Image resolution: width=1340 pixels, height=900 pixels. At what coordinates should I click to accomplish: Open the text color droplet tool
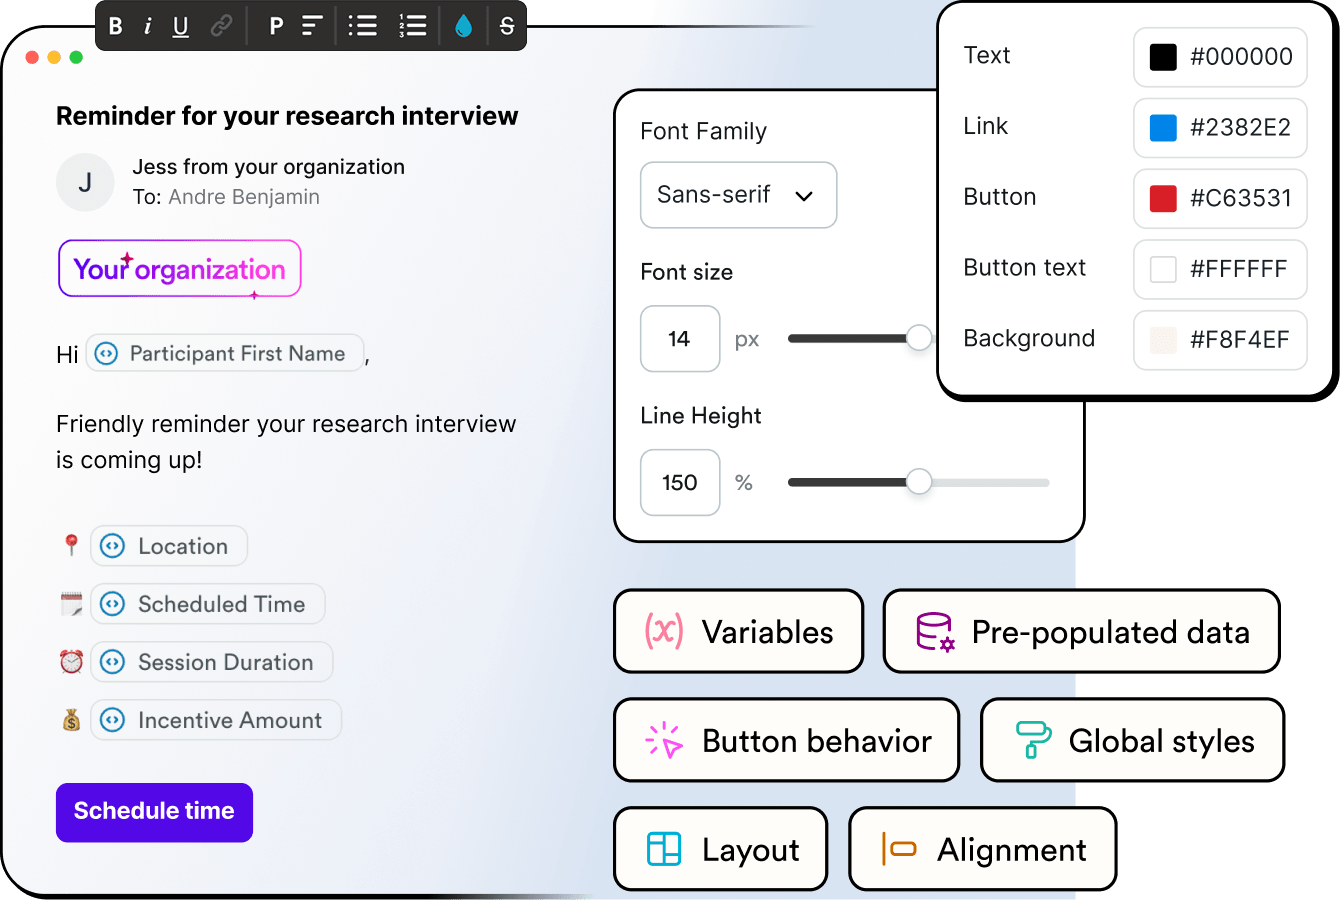tap(463, 26)
